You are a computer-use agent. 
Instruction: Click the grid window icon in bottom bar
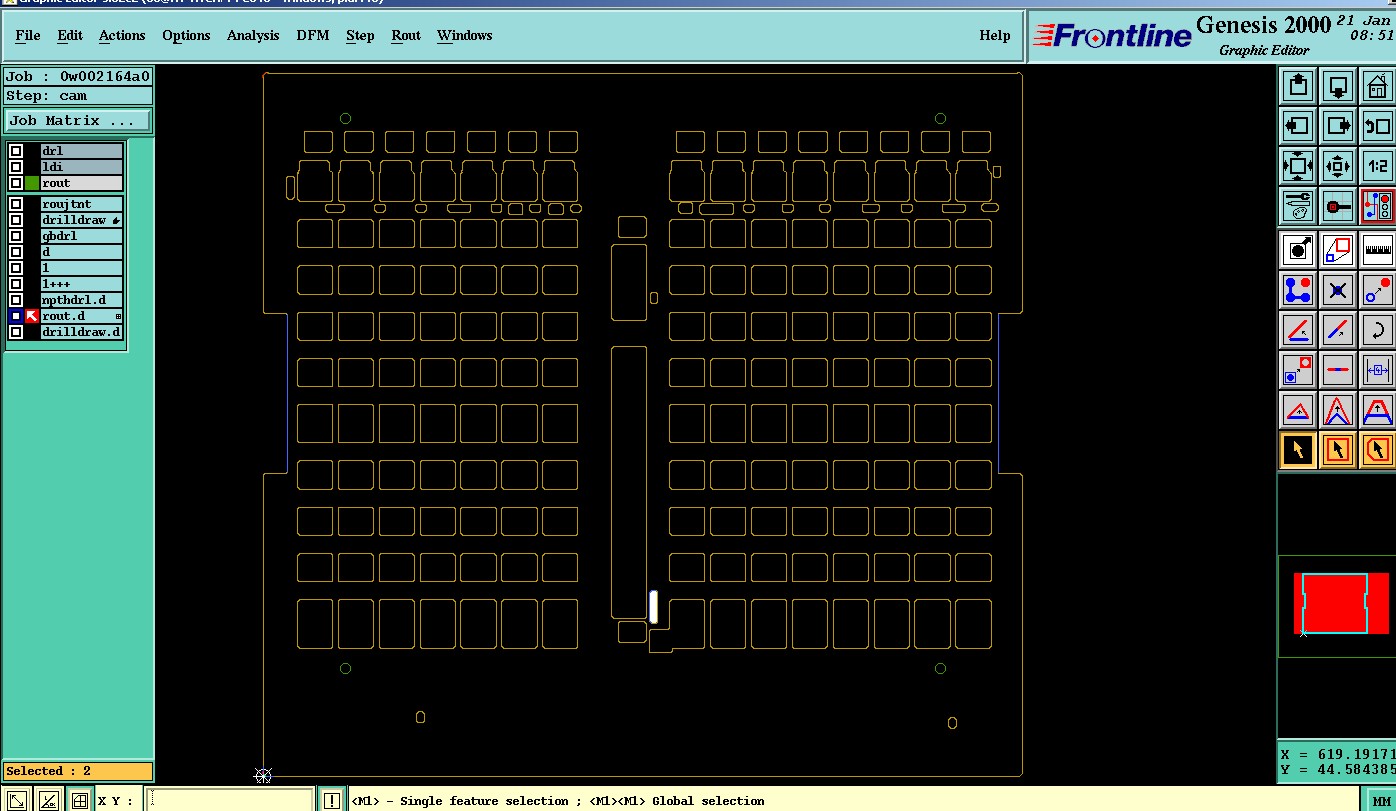pyautogui.click(x=79, y=800)
